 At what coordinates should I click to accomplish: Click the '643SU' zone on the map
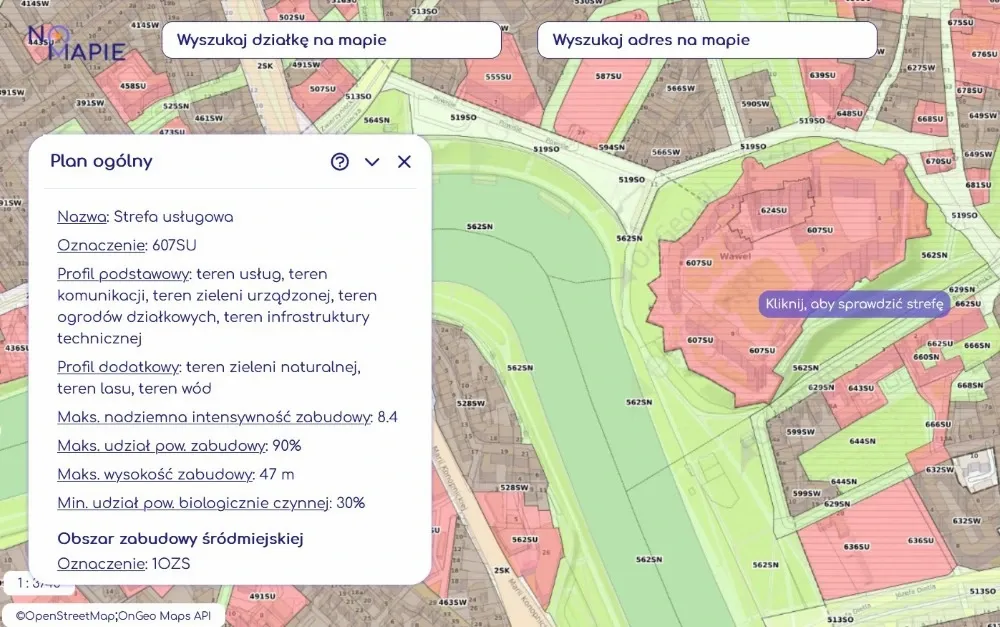coord(861,388)
